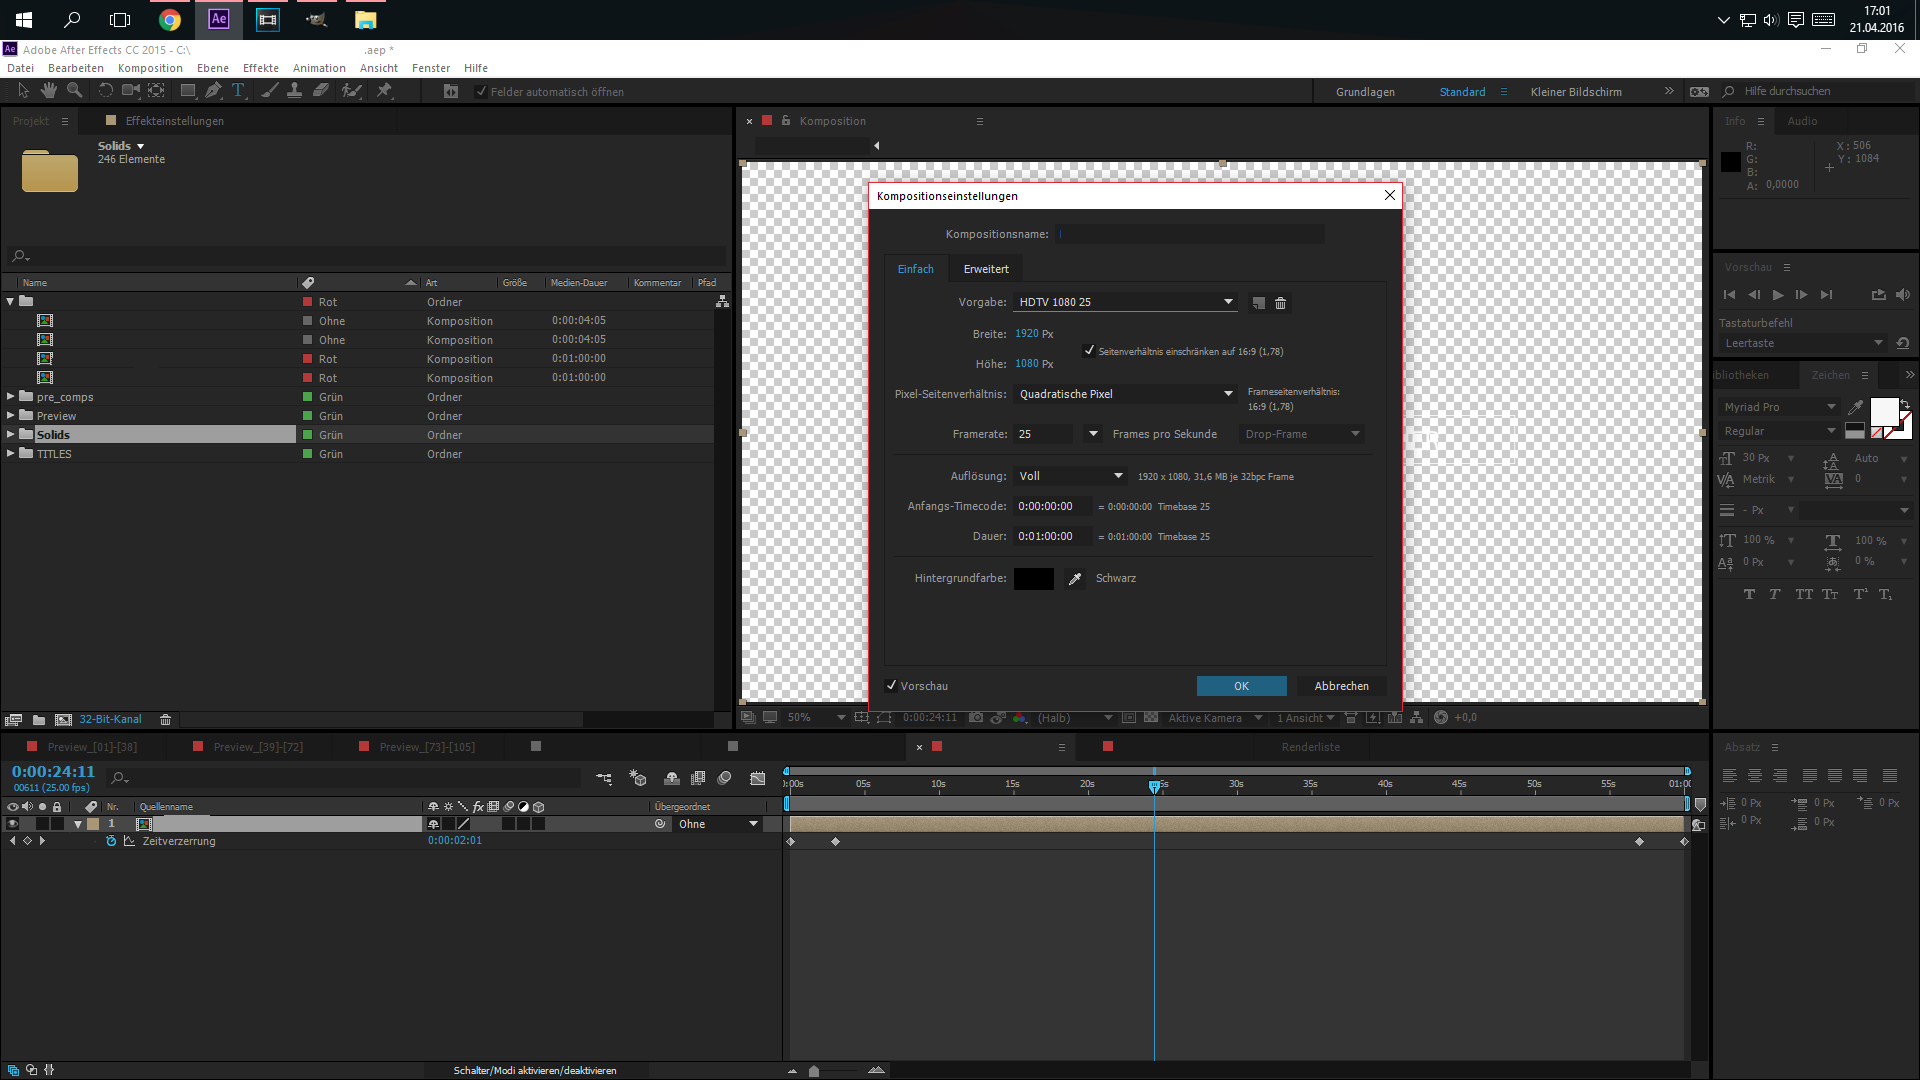Viewport: 1920px width, 1080px height.
Task: Select the Puppet Pin tool
Action: (384, 91)
